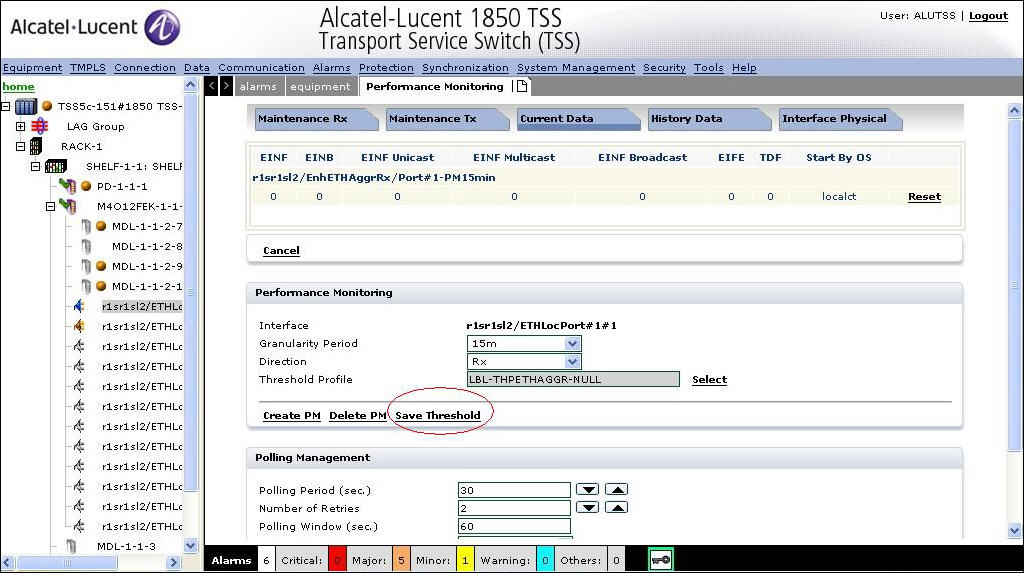Viewport: 1024px width, 573px height.
Task: Open the Granularity Period dropdown
Action: click(x=572, y=344)
